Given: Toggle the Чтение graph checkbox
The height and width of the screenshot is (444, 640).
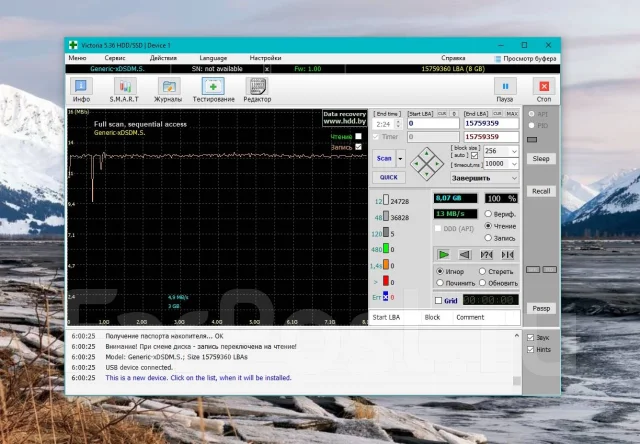Looking at the screenshot, I should [358, 136].
